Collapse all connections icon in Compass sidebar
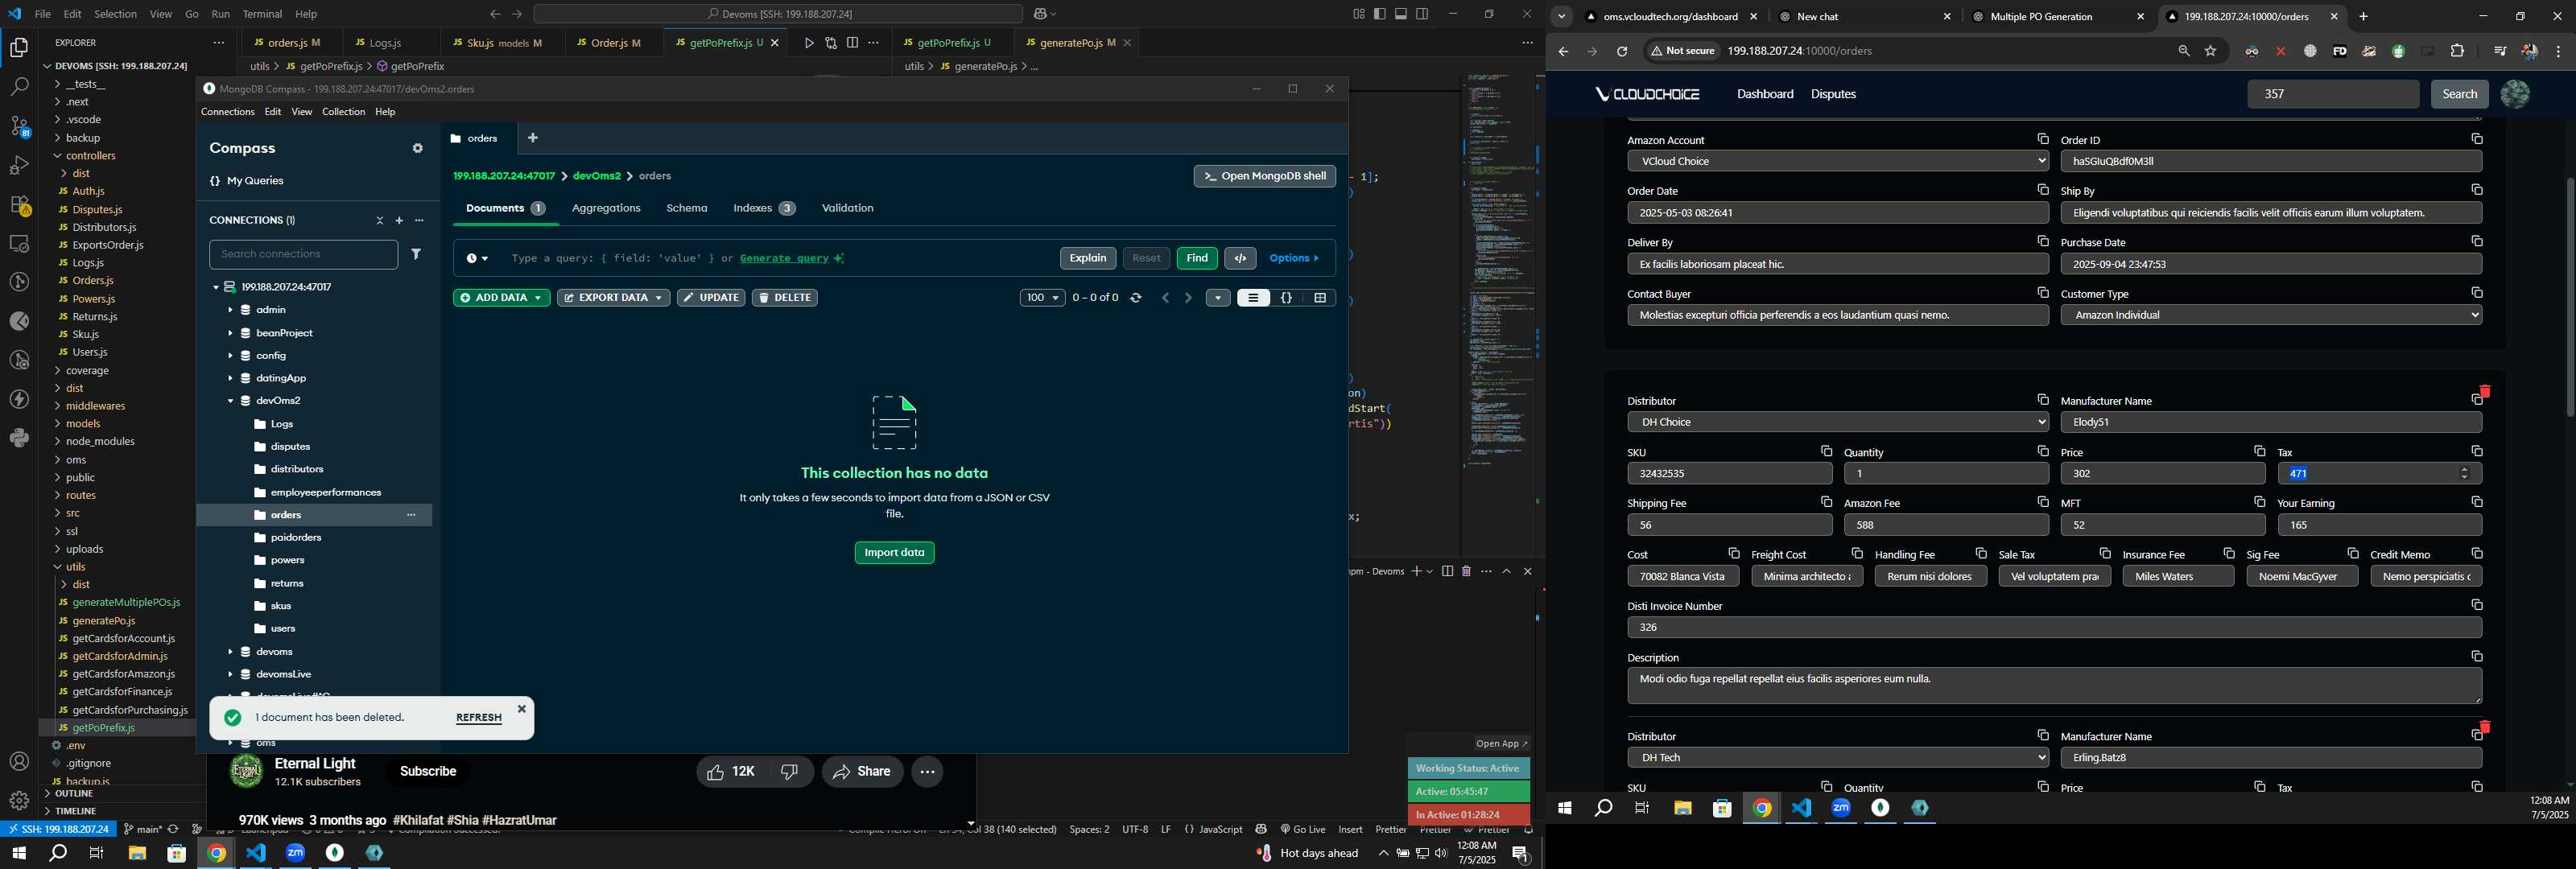 [x=380, y=220]
